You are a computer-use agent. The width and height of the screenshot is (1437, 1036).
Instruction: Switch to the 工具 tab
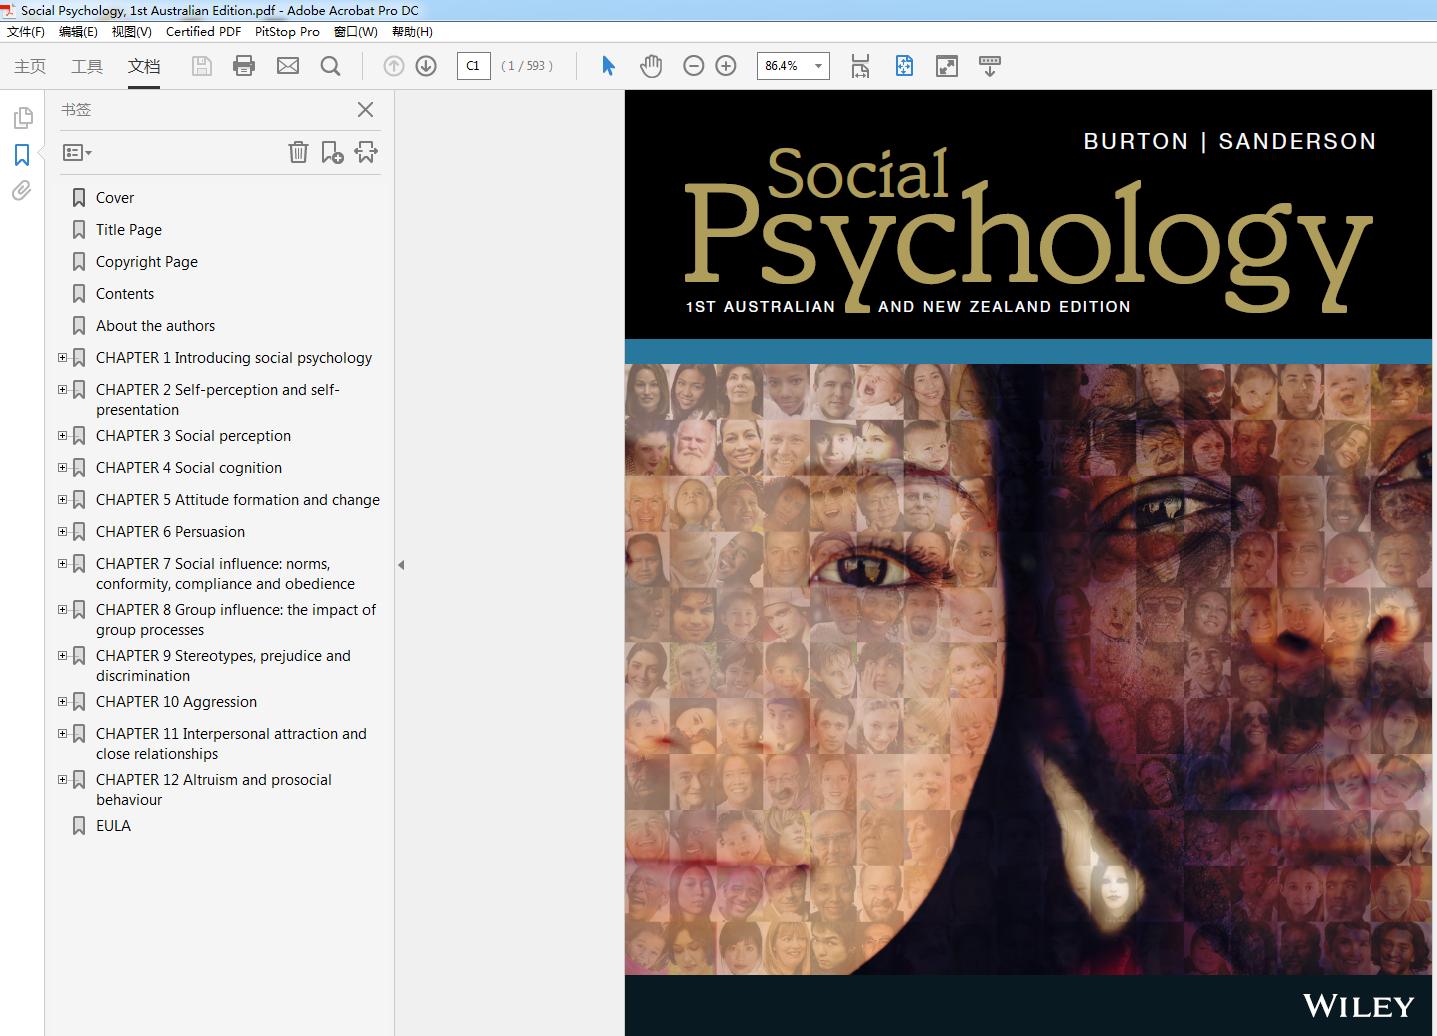87,66
